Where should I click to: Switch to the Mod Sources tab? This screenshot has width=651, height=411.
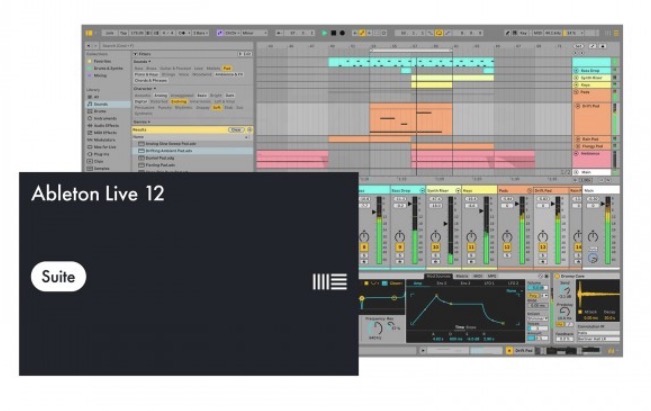click(438, 276)
